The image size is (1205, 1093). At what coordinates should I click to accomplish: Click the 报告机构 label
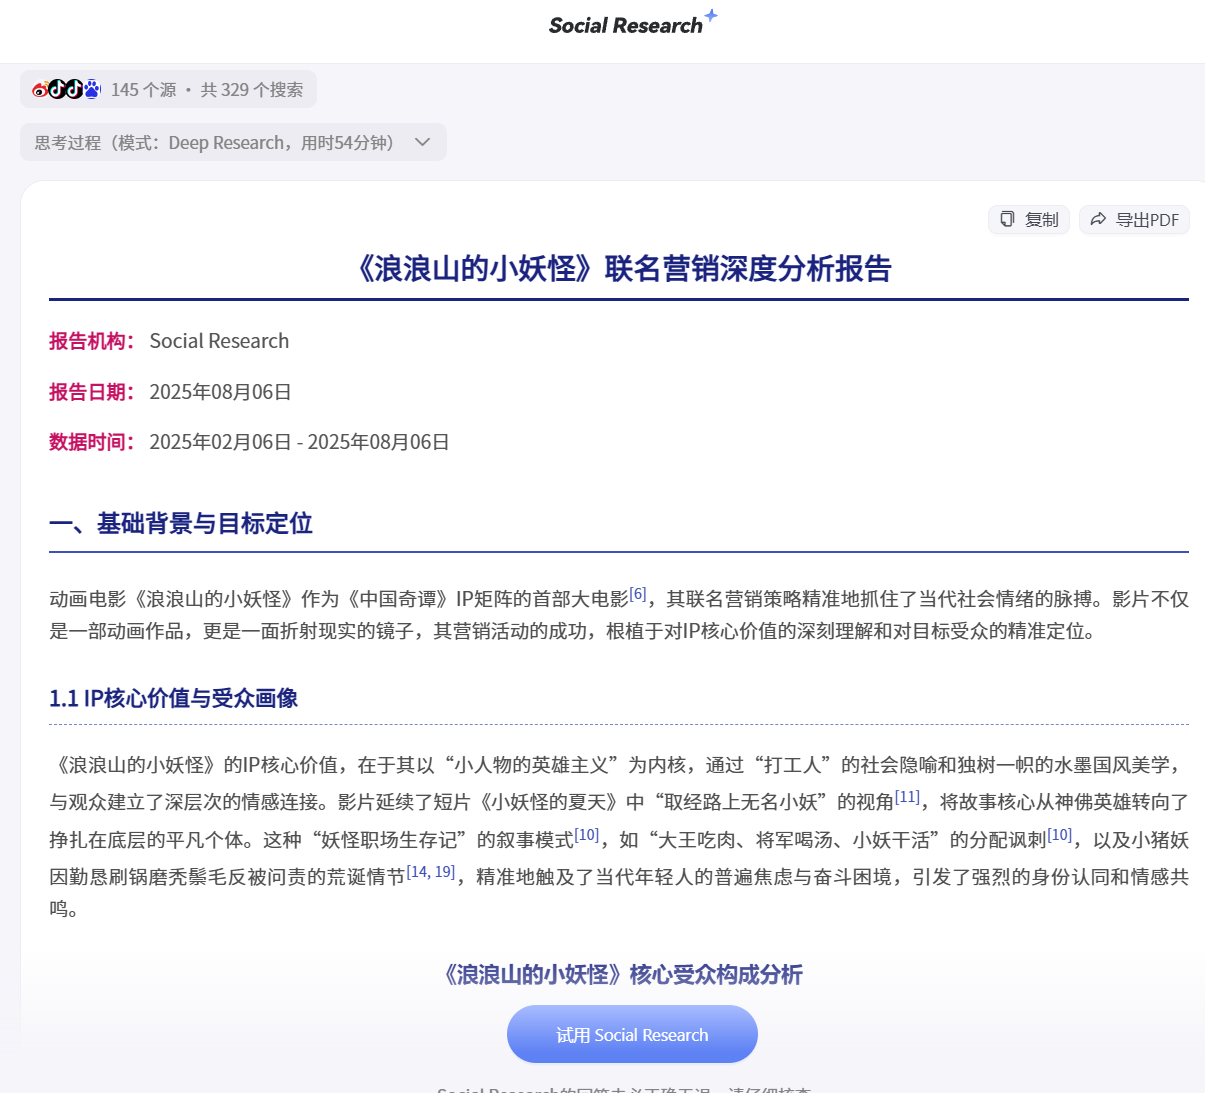pos(92,341)
